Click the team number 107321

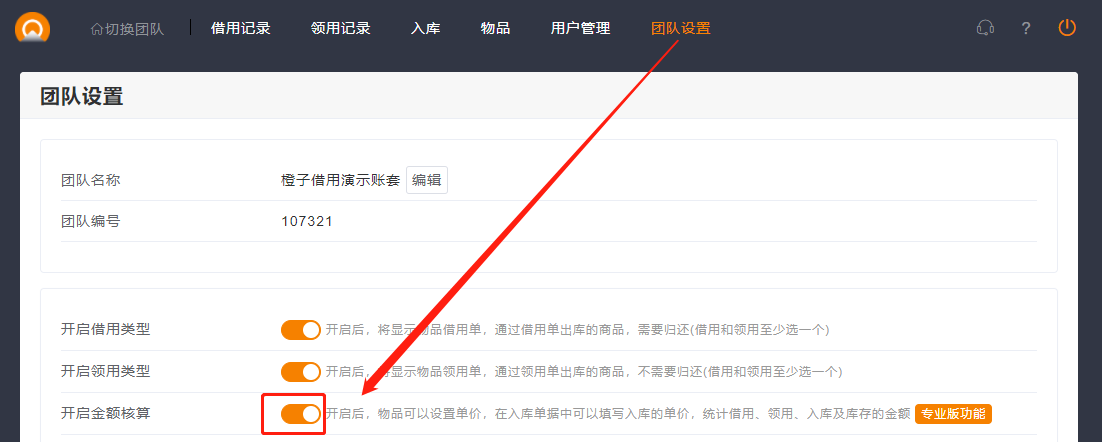click(307, 221)
